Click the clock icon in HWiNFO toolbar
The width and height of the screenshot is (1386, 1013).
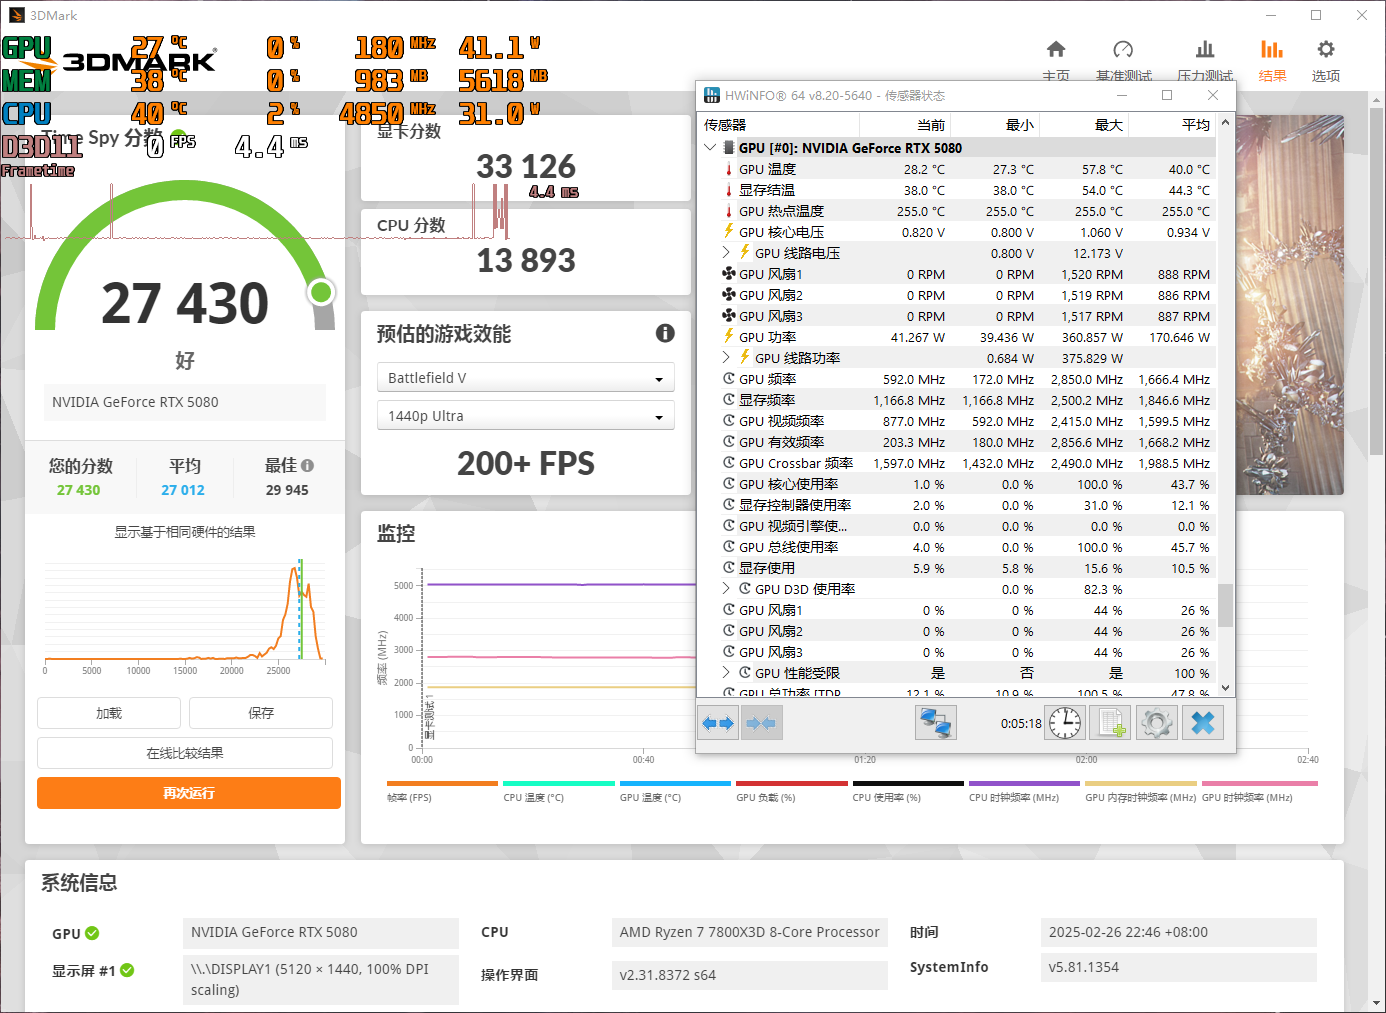click(1064, 722)
